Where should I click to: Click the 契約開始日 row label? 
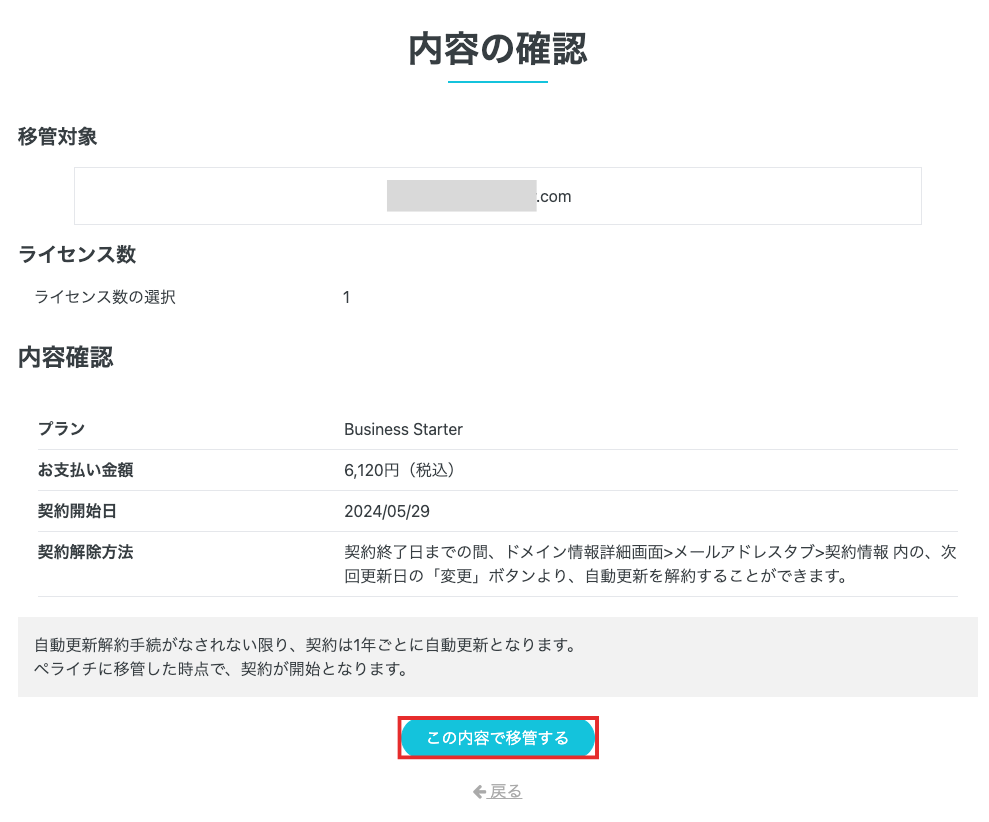(77, 511)
